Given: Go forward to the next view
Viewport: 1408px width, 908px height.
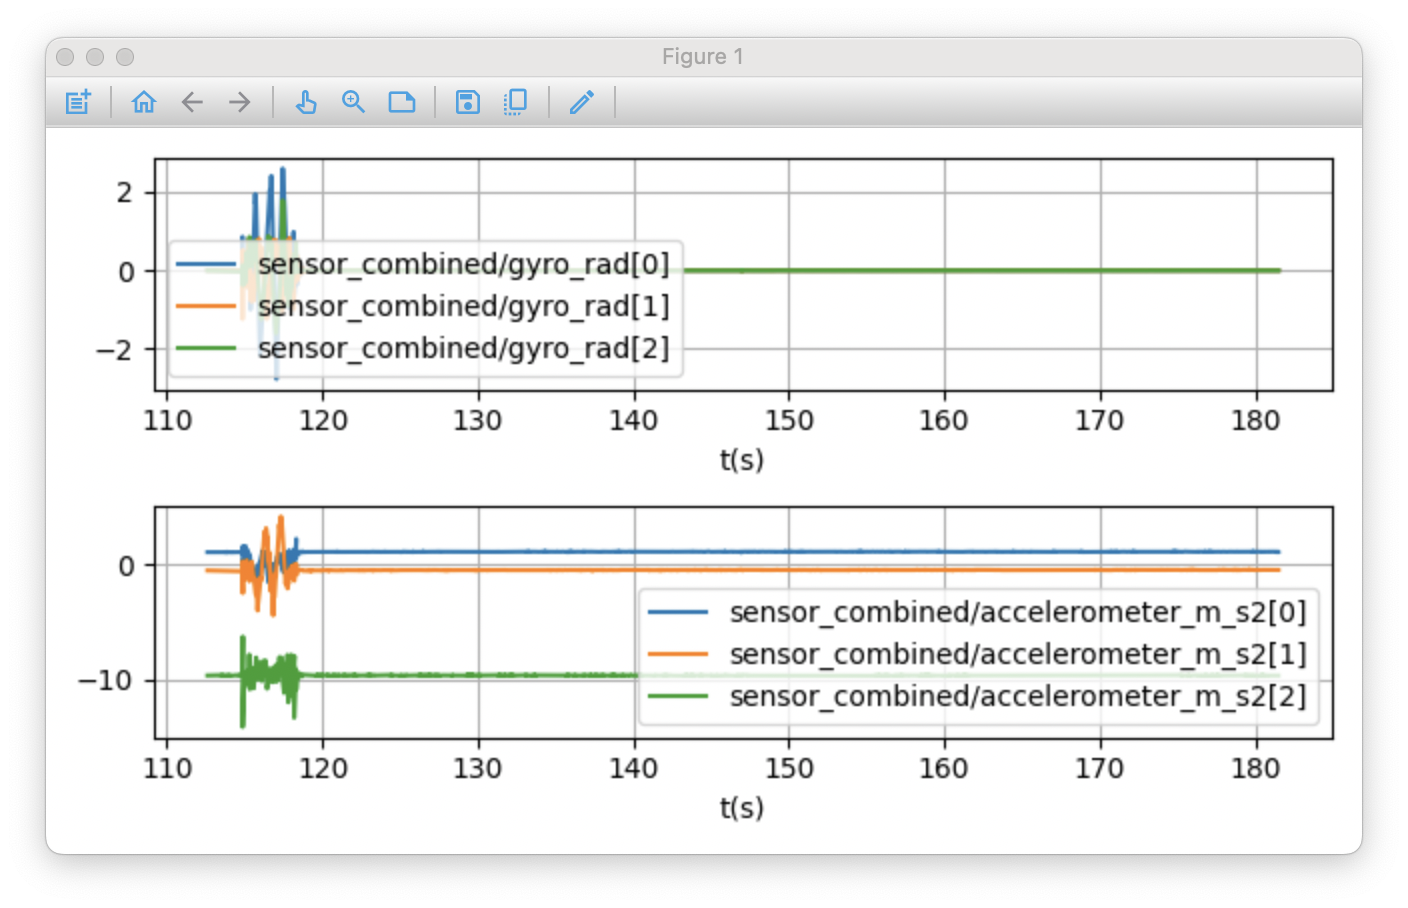Looking at the screenshot, I should [239, 102].
